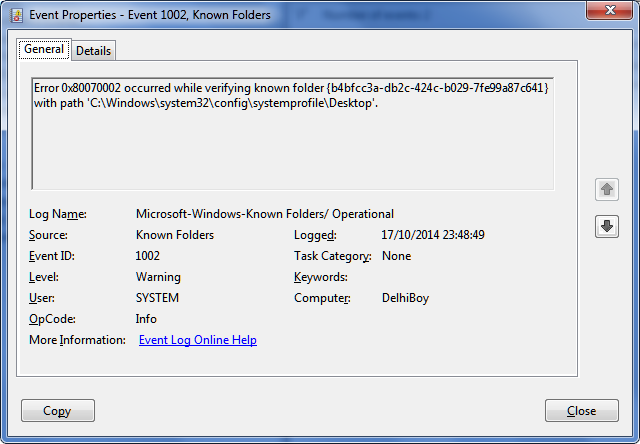The height and width of the screenshot is (444, 640).
Task: Click the OpCode label
Action: pos(52,319)
